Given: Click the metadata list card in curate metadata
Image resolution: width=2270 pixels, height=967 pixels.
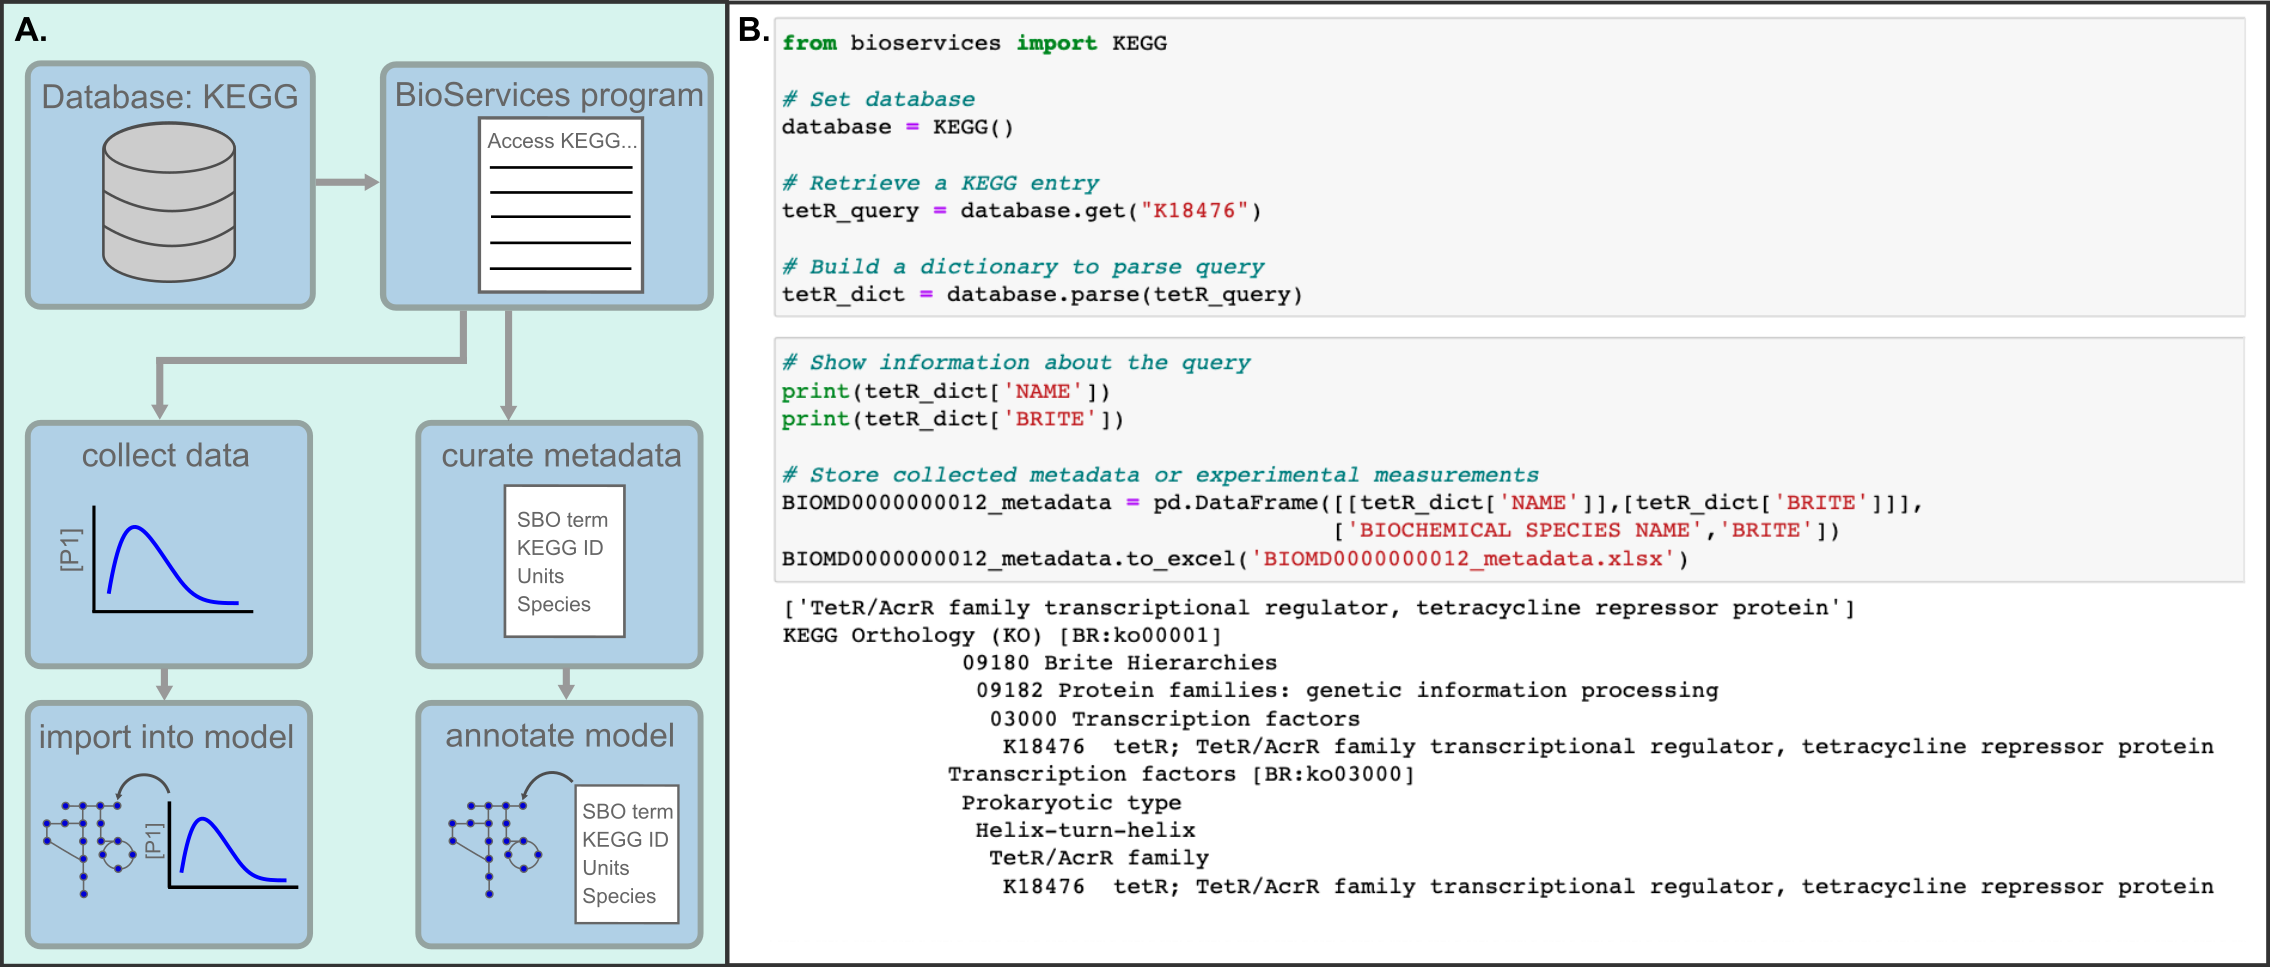Looking at the screenshot, I should [565, 561].
